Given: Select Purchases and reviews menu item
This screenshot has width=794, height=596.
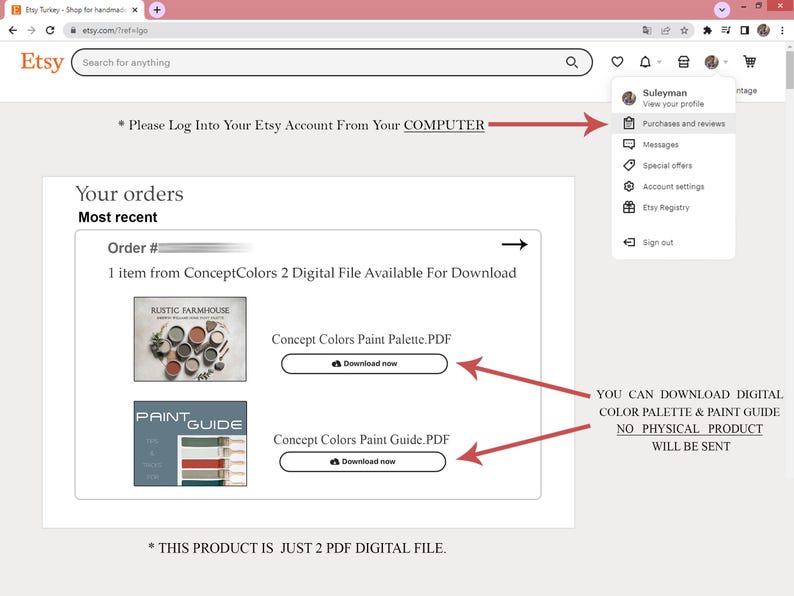Looking at the screenshot, I should coord(673,124).
